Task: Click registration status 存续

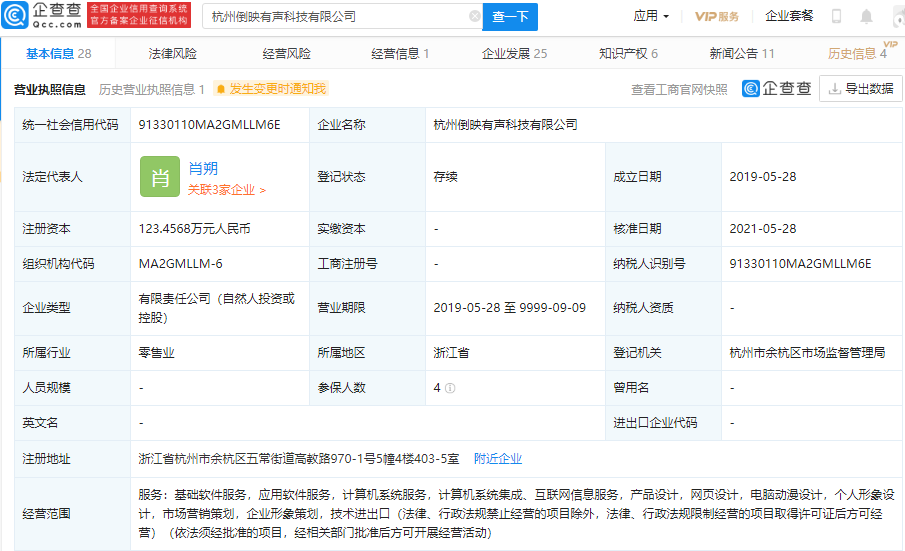Action: coord(446,177)
